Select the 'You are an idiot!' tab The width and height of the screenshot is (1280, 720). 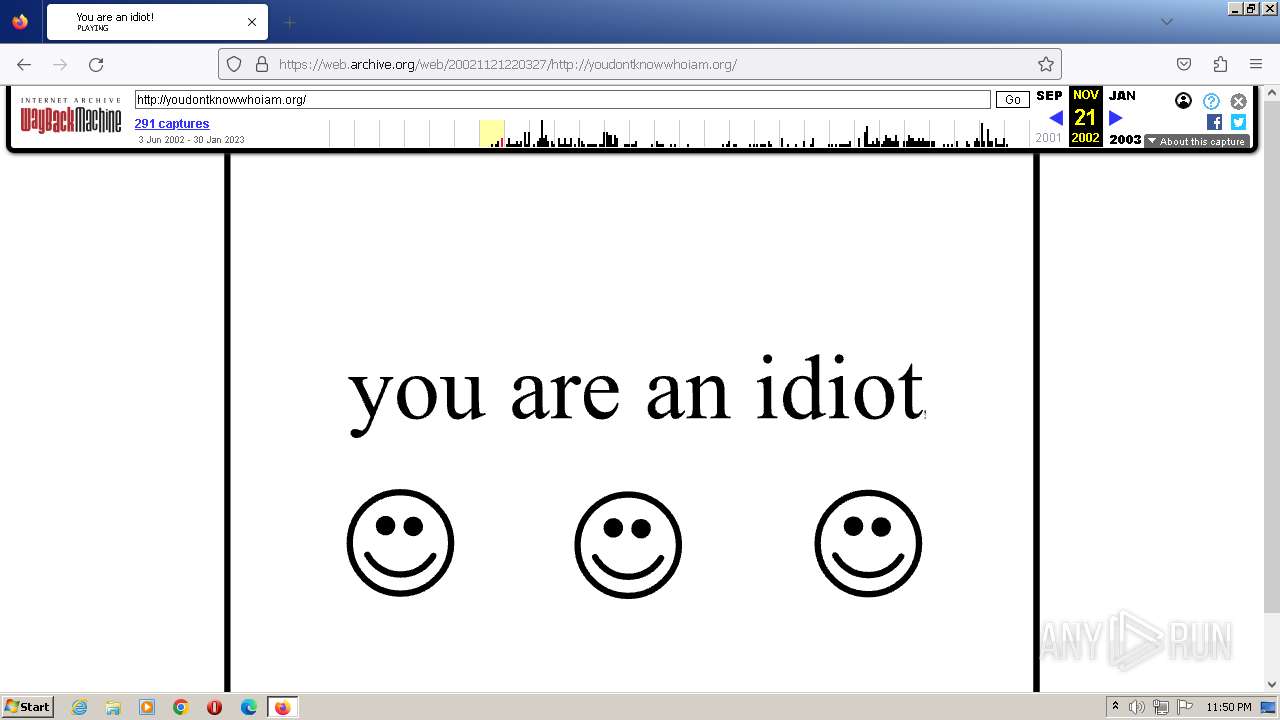point(155,22)
